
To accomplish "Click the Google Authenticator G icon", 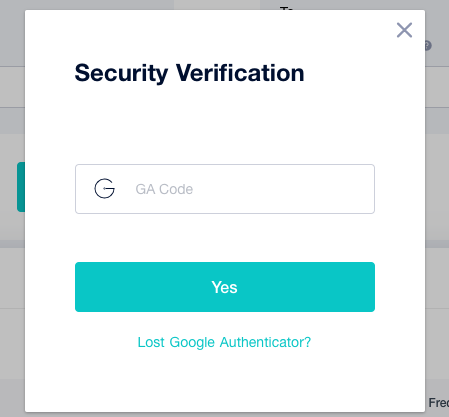I will pyautogui.click(x=105, y=189).
